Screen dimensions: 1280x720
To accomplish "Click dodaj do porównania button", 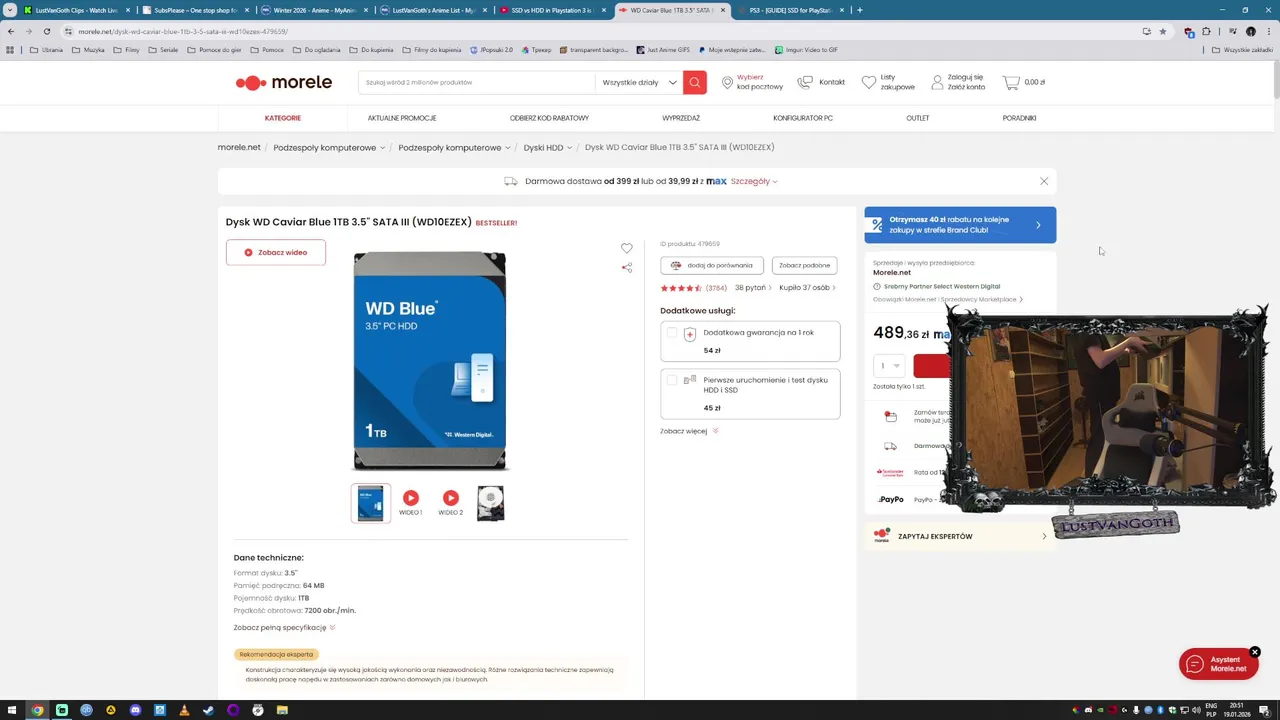I will pos(712,265).
